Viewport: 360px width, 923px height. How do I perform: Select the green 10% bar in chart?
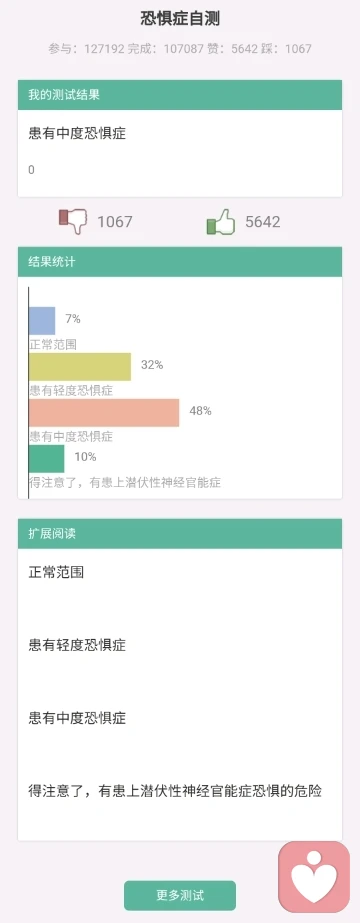pos(46,459)
